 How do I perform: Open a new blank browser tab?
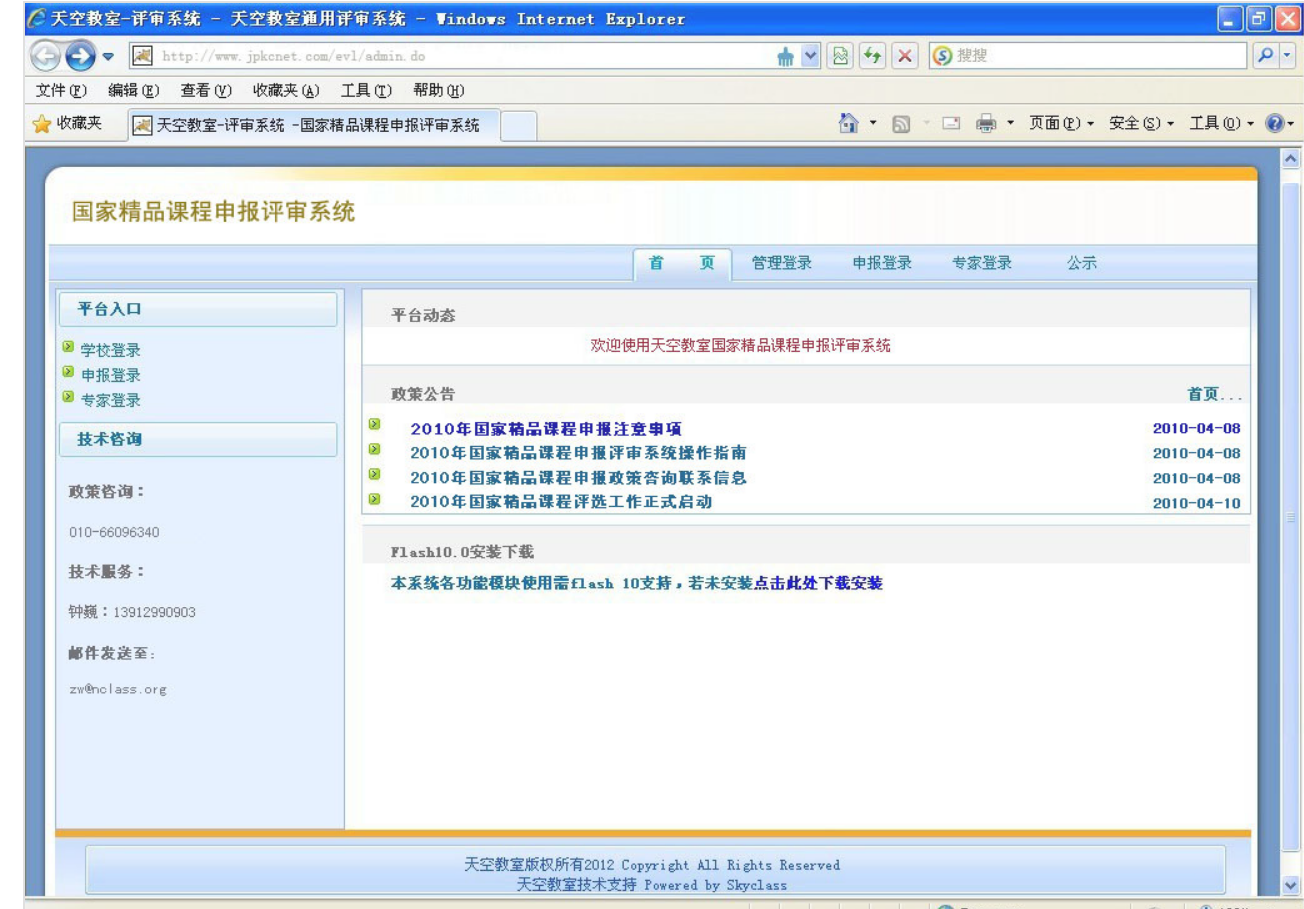pos(517,125)
